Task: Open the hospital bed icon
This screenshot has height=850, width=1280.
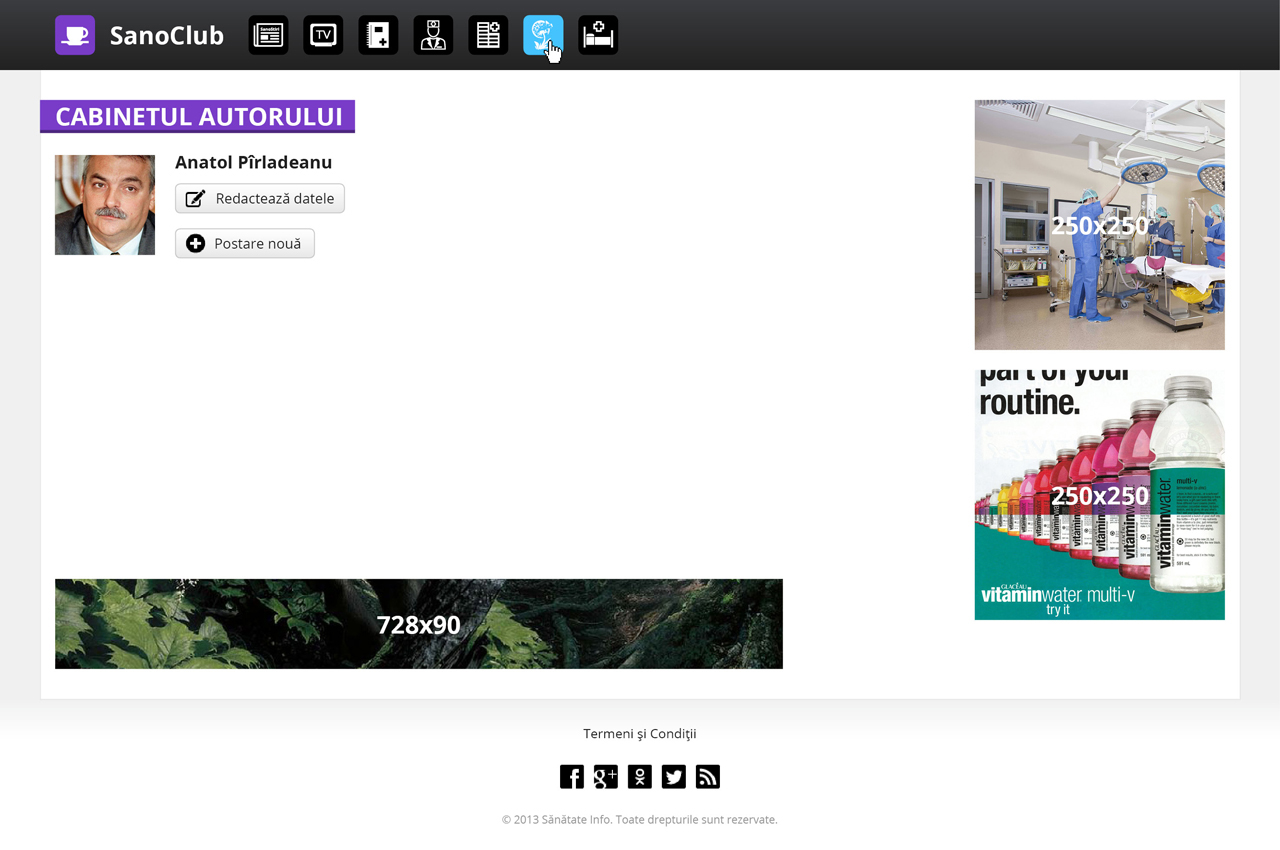Action: pos(598,35)
